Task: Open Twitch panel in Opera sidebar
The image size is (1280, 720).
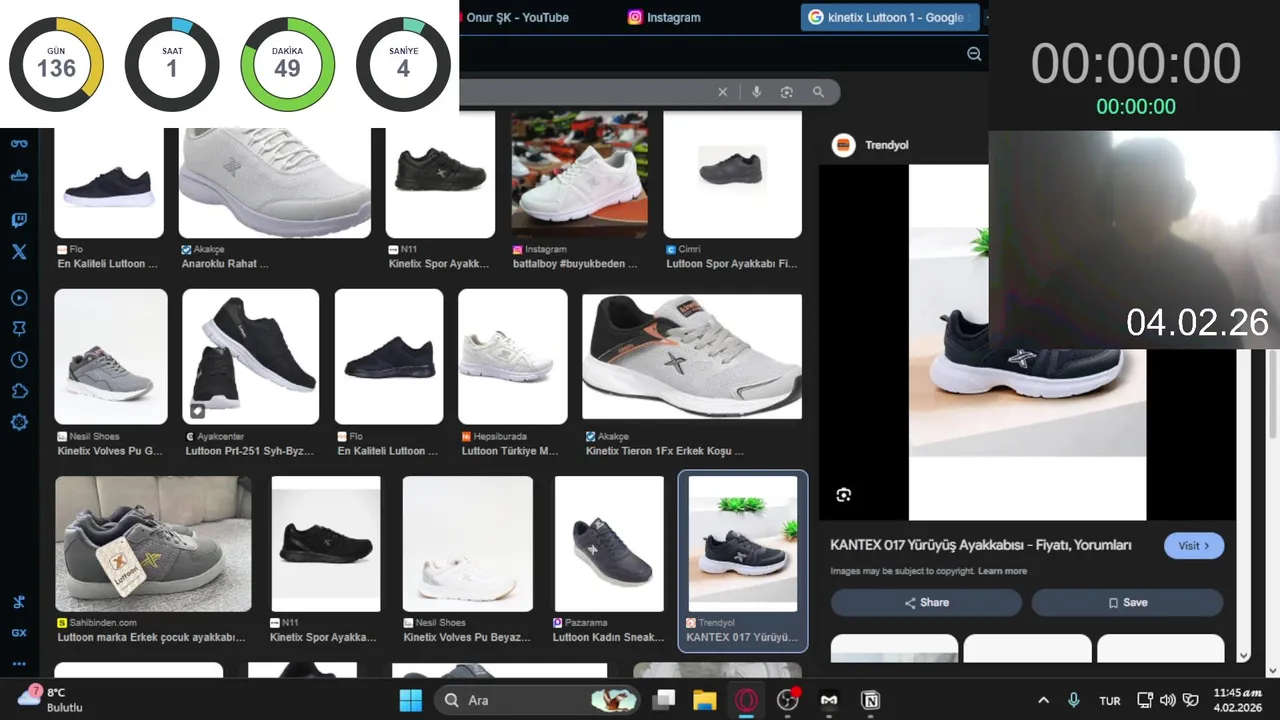Action: 19,220
